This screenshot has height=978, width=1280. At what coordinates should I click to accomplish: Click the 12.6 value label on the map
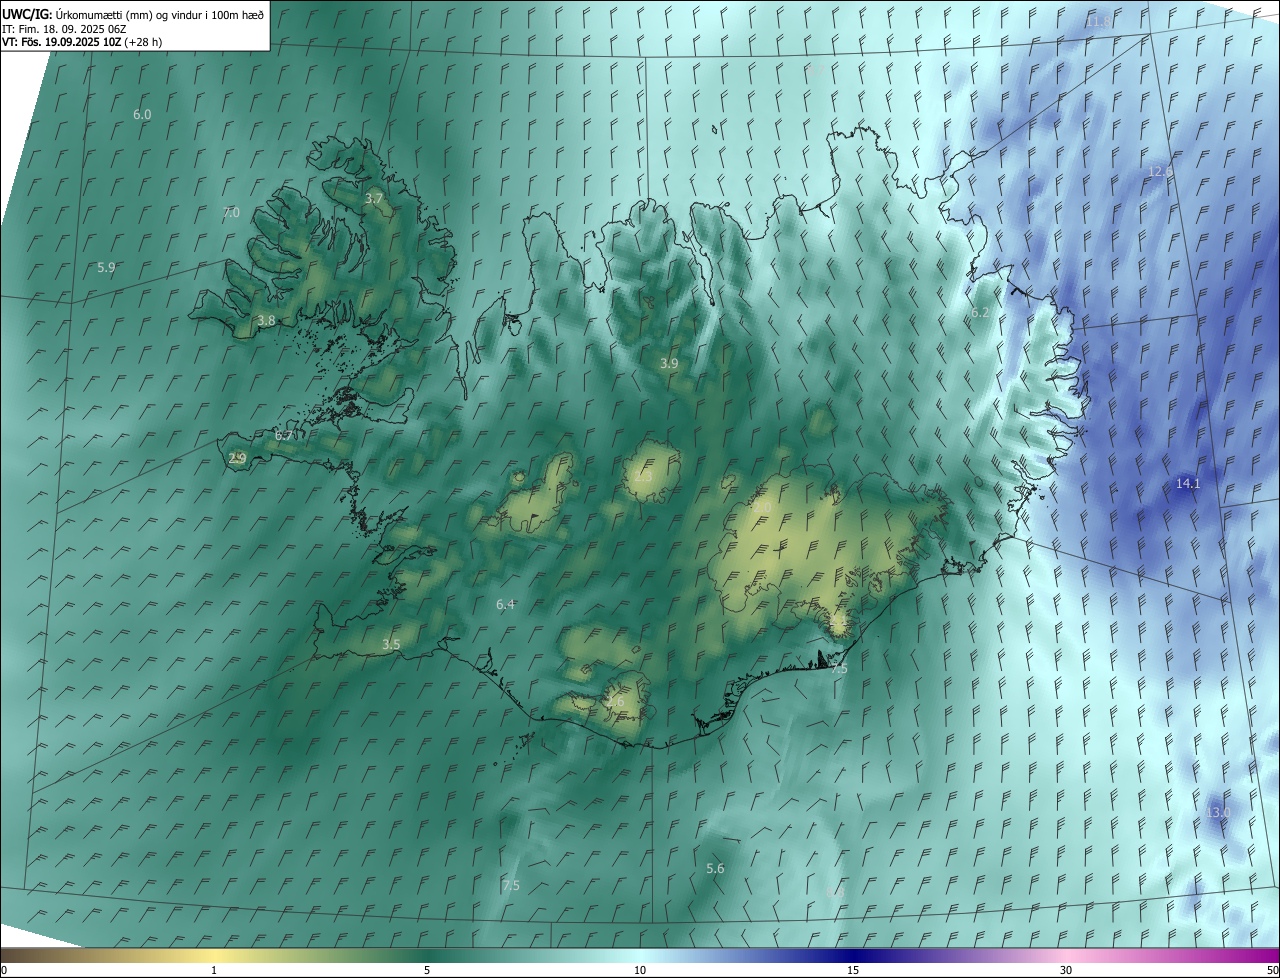click(x=1159, y=172)
